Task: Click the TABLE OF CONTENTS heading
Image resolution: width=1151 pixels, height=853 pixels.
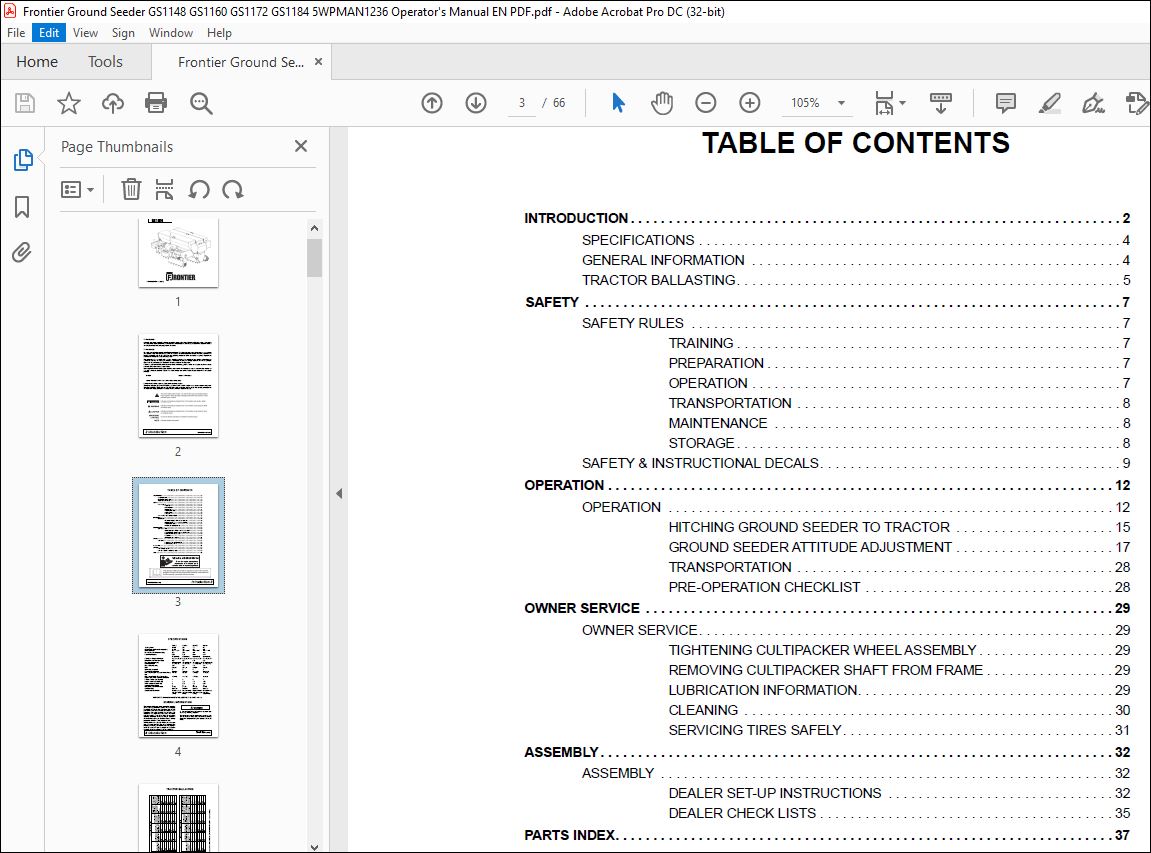Action: 856,143
